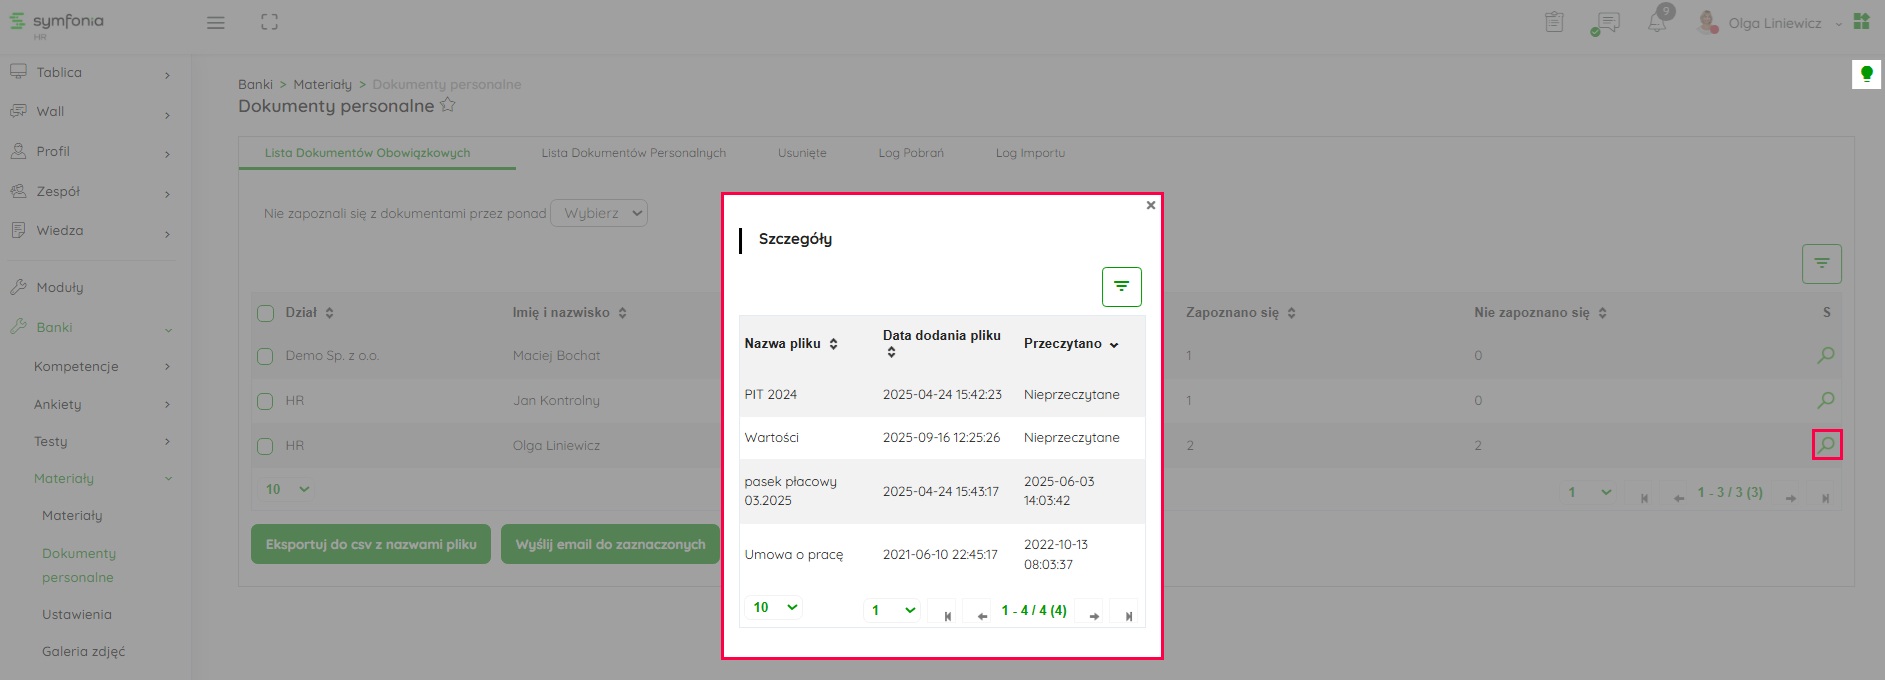The image size is (1885, 680).
Task: Sort by Przeczytano column
Action: pyautogui.click(x=1070, y=344)
